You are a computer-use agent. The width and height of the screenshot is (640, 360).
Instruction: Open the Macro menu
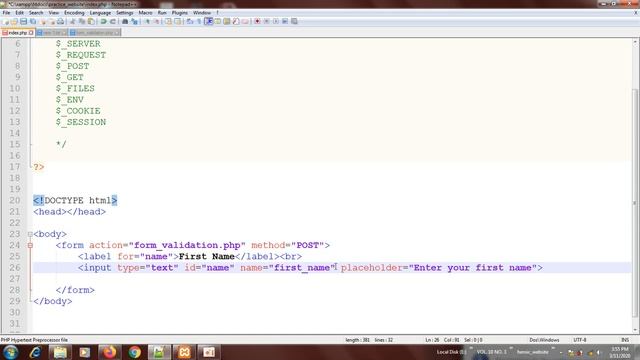[145, 13]
